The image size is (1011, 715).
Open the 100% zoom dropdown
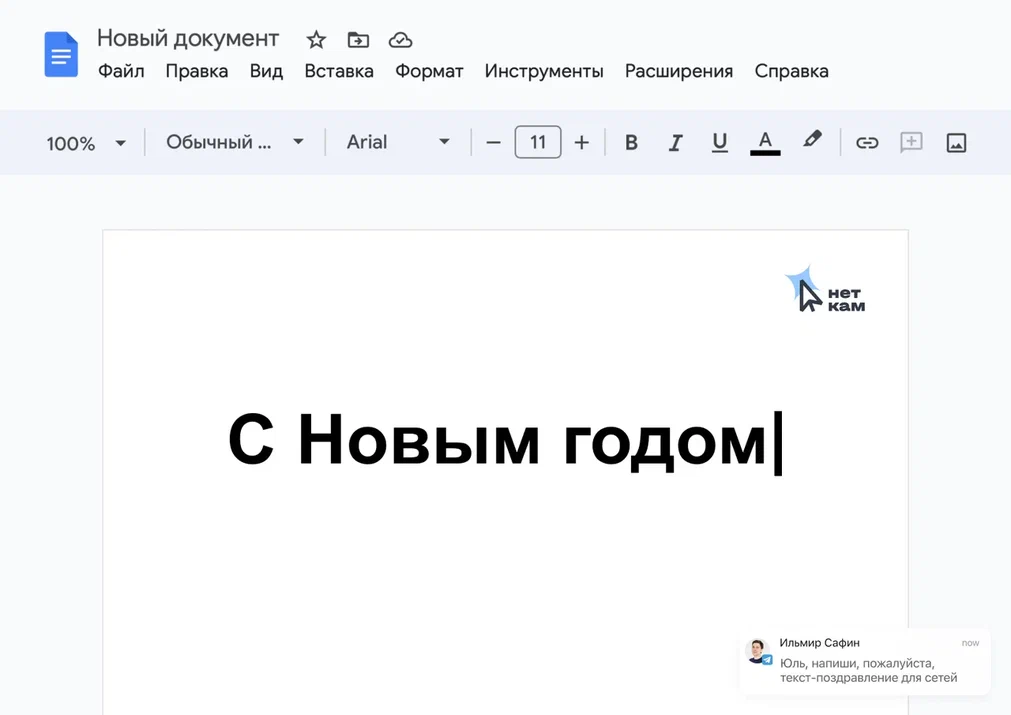pos(86,143)
